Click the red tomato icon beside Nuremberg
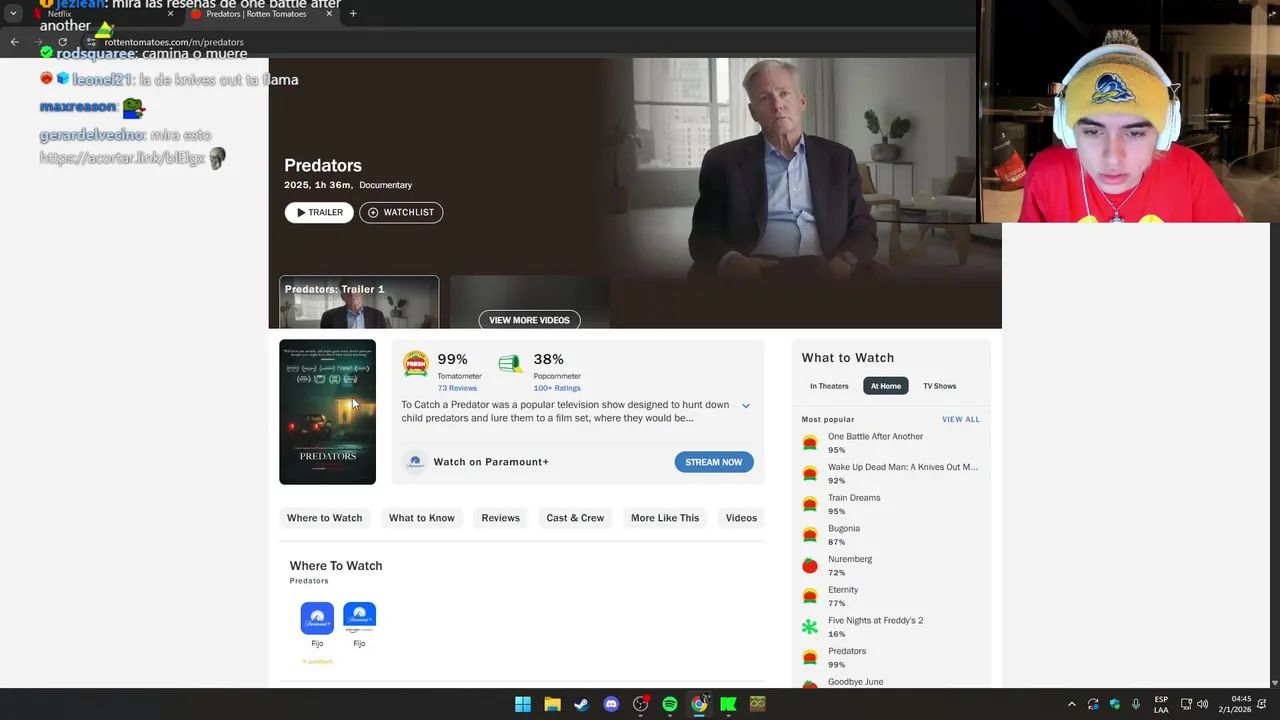The width and height of the screenshot is (1280, 720). [x=810, y=566]
